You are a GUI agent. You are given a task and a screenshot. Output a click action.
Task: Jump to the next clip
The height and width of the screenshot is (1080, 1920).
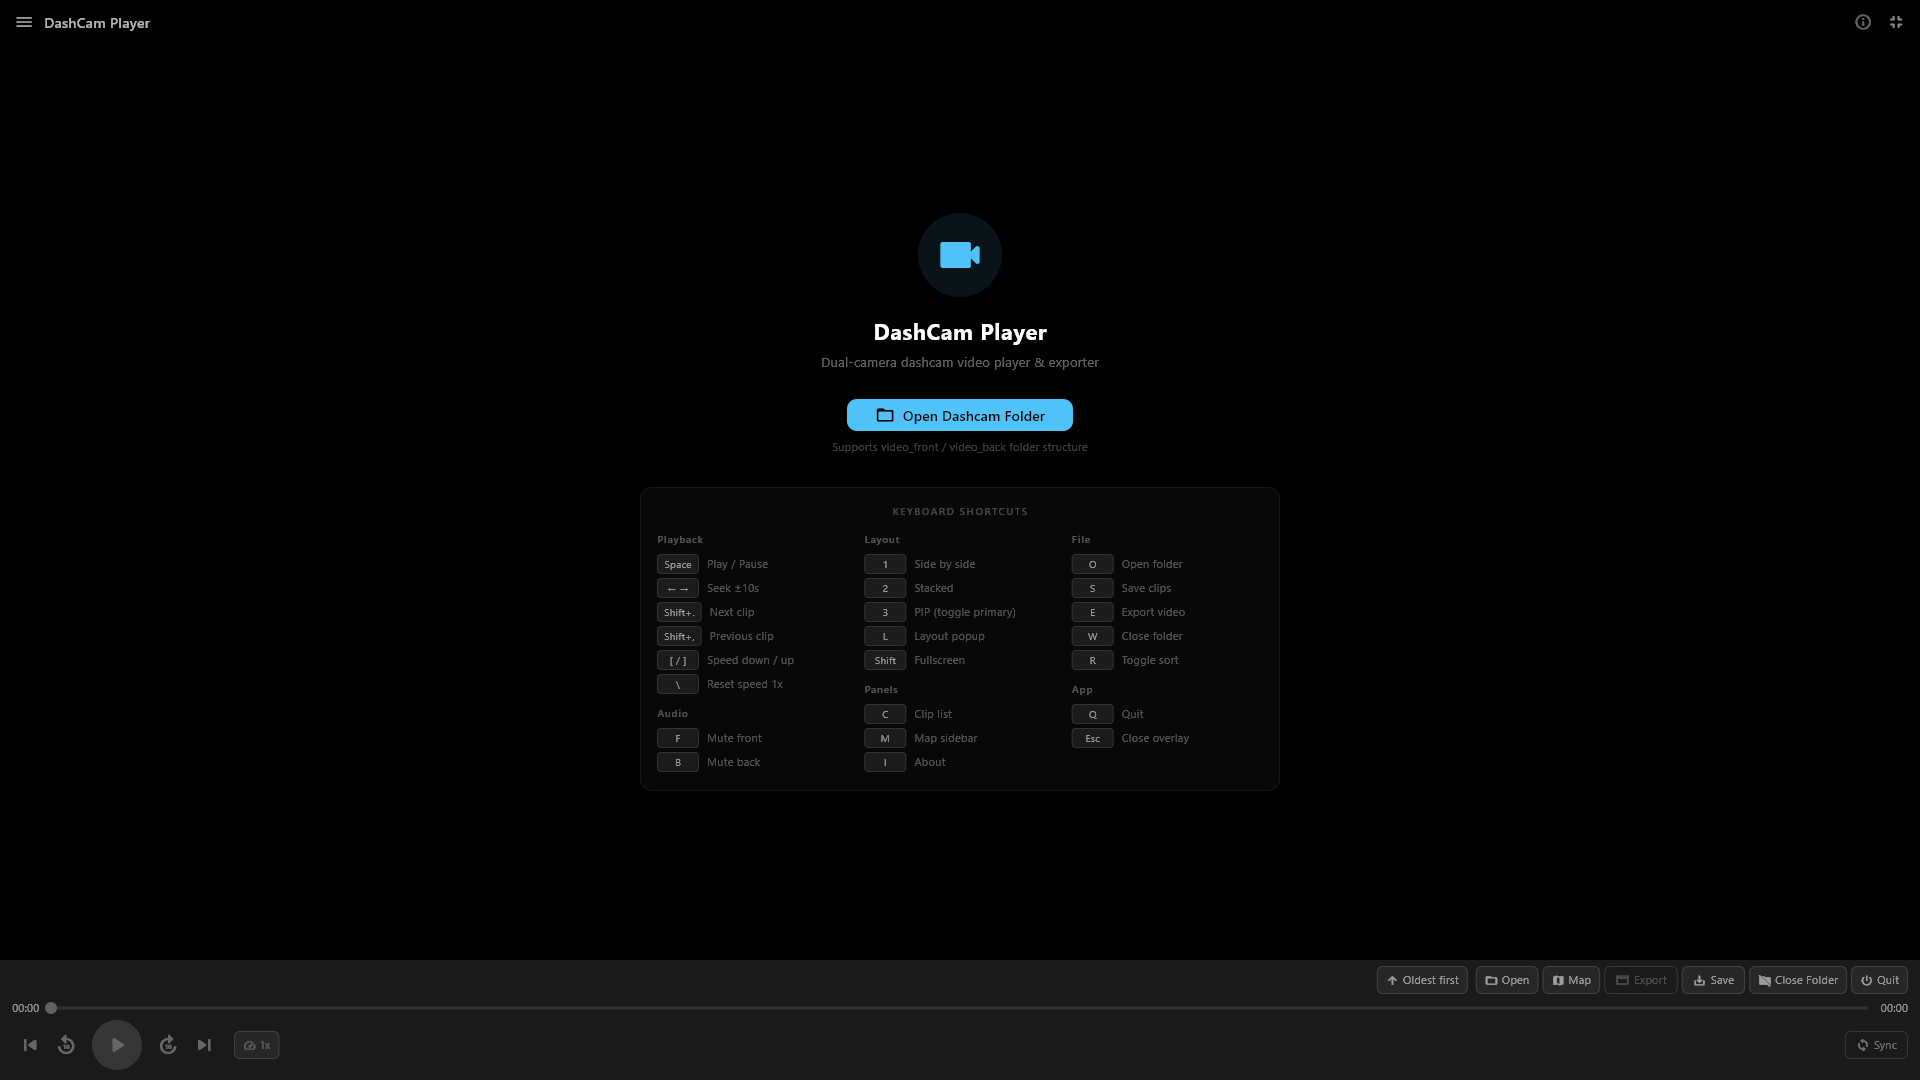[204, 1044]
